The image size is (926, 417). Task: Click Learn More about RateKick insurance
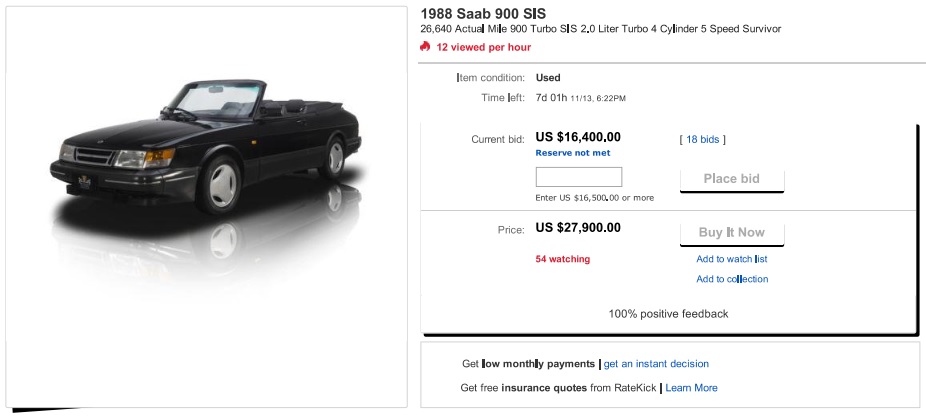(691, 388)
